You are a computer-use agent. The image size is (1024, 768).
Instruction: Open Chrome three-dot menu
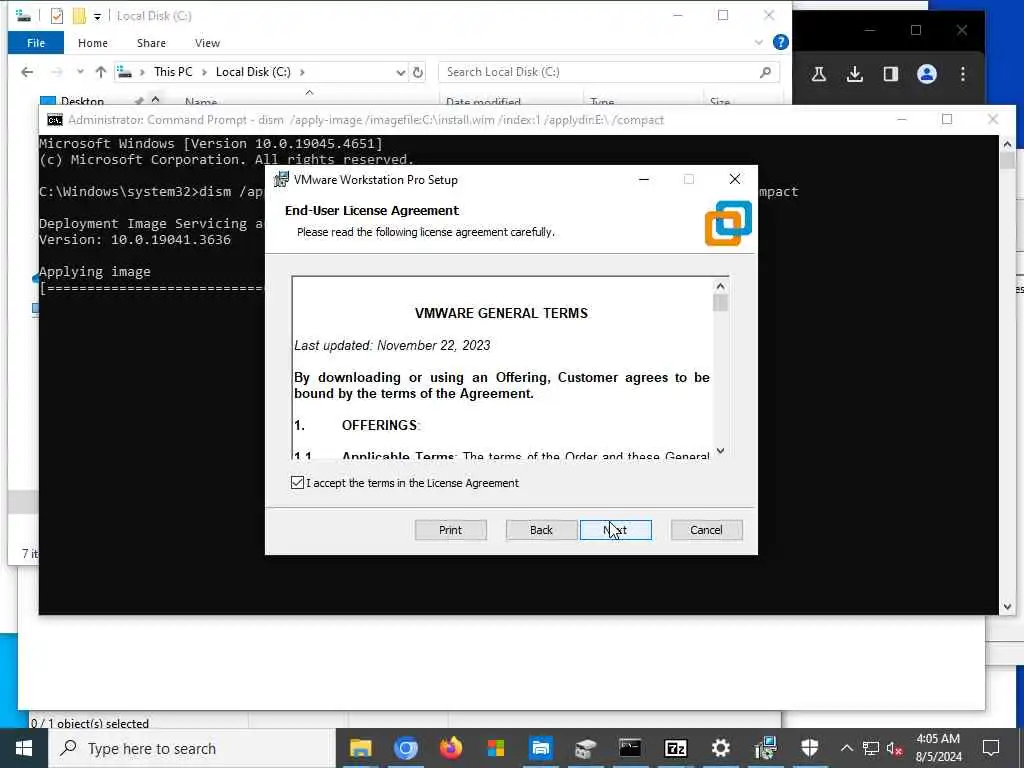(x=963, y=74)
